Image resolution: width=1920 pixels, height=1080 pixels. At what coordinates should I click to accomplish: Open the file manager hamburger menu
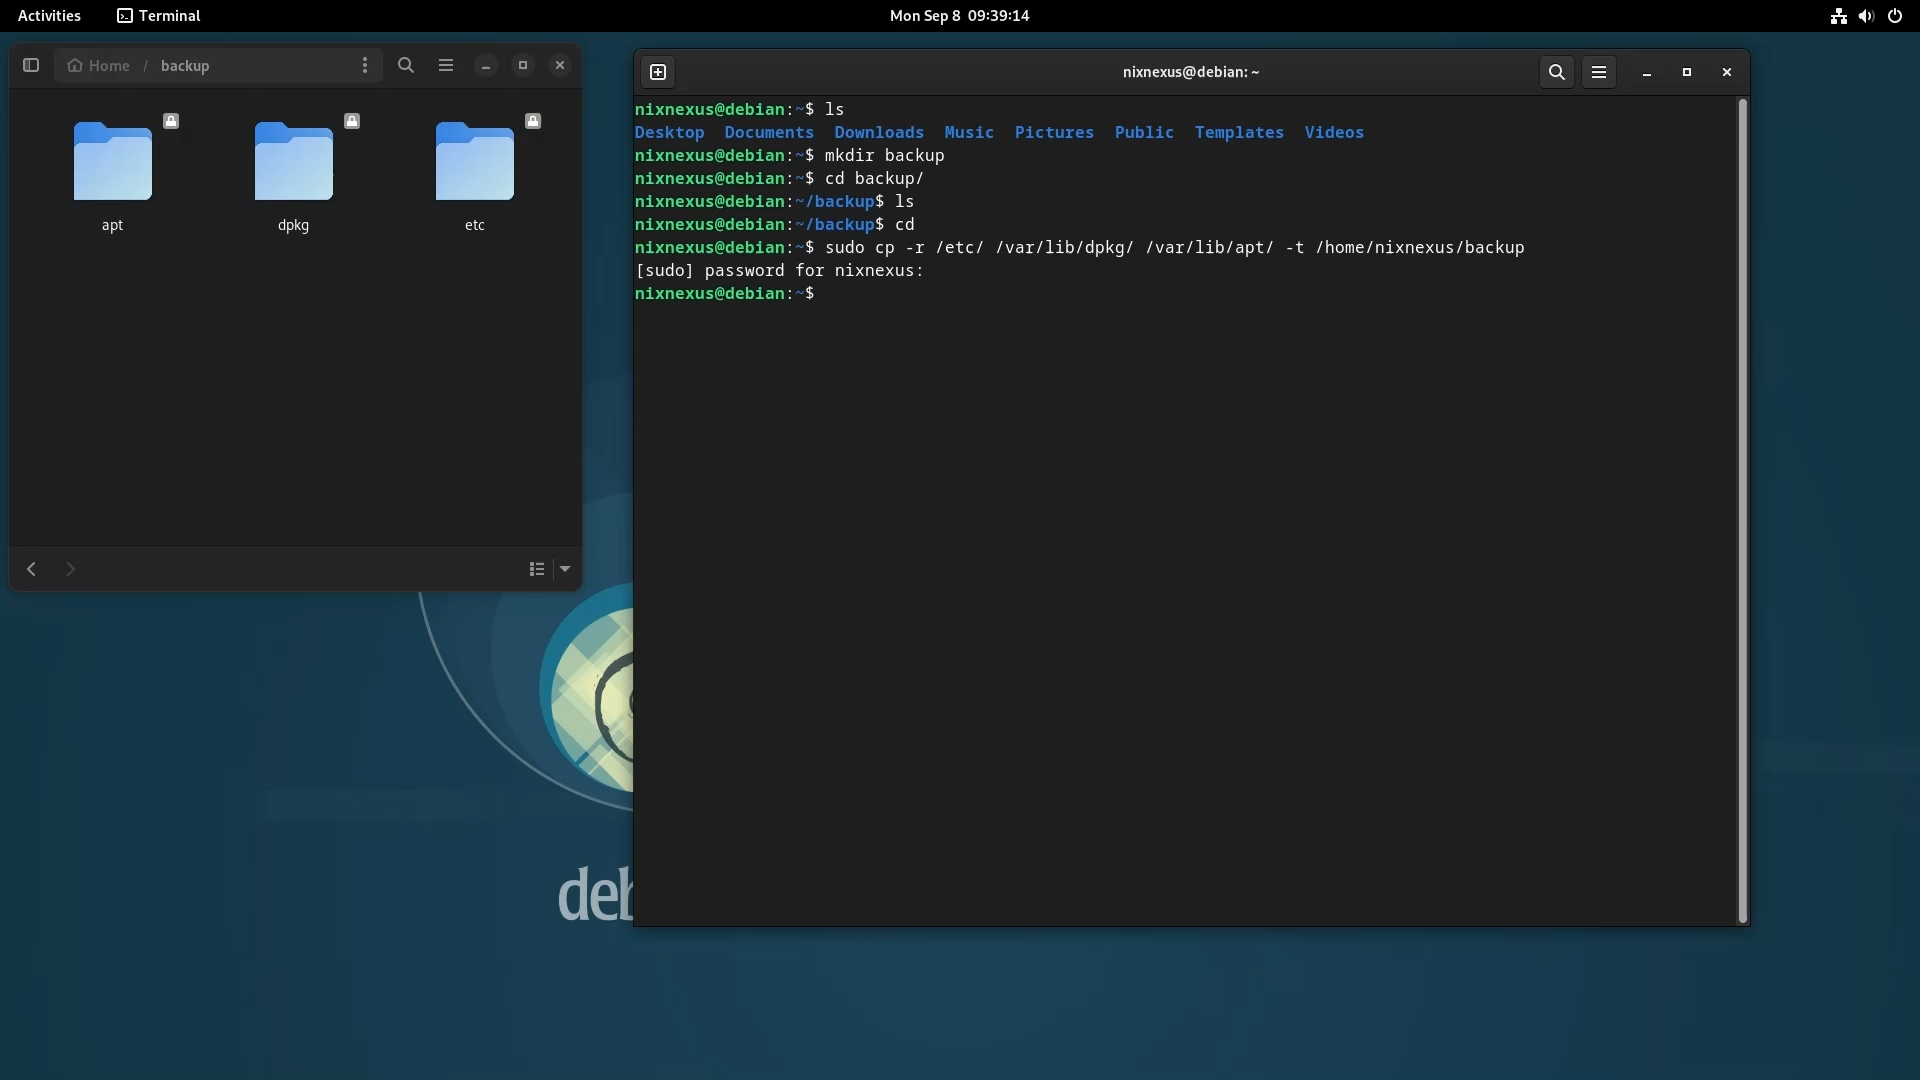point(446,65)
